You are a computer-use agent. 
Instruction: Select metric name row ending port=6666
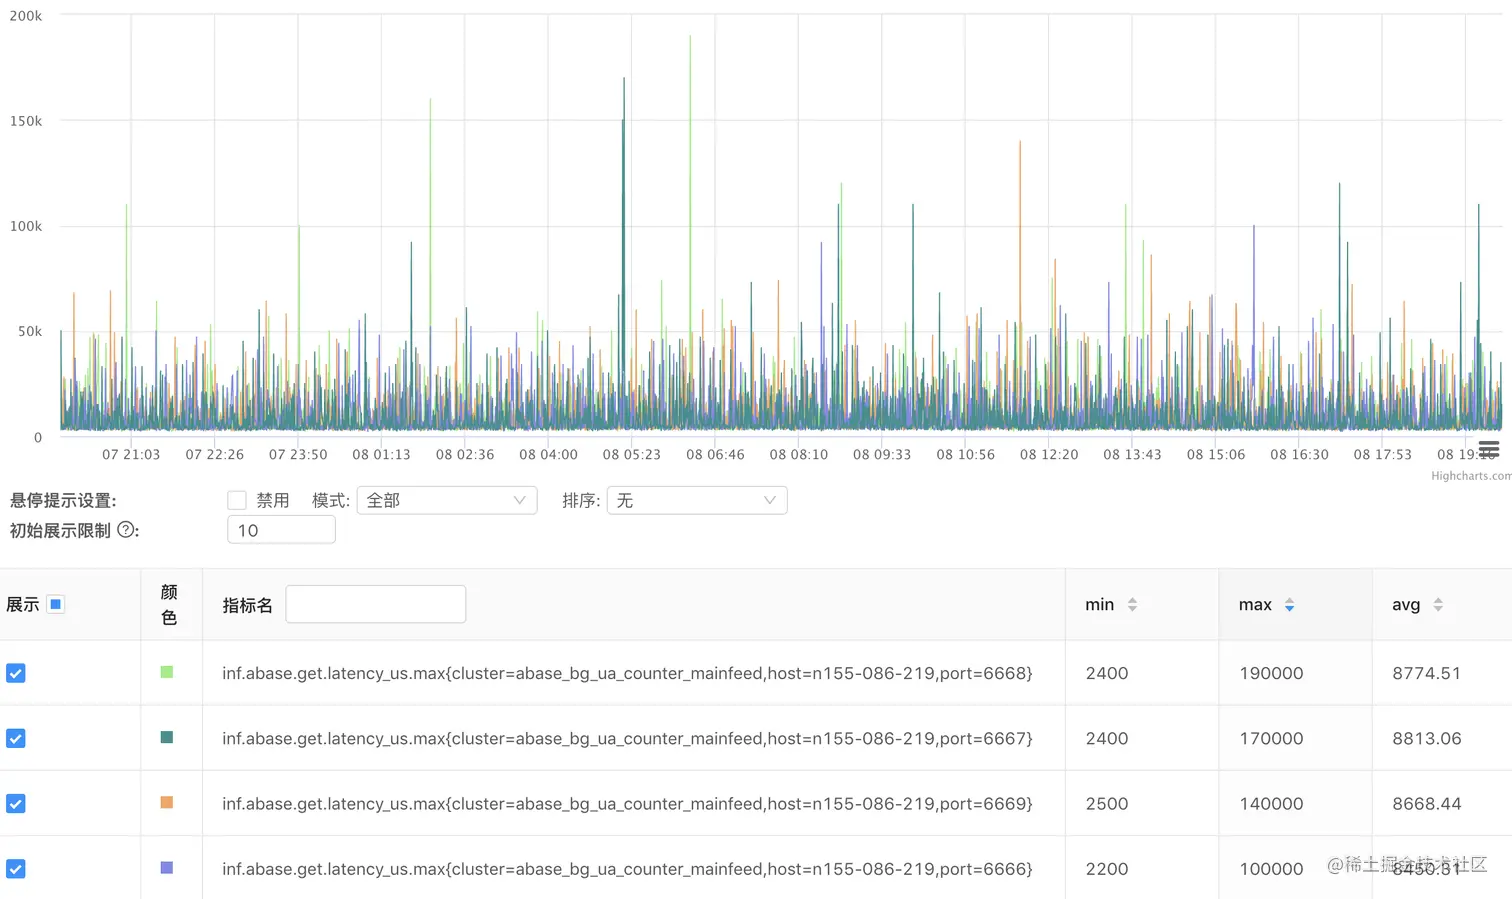[x=627, y=868]
